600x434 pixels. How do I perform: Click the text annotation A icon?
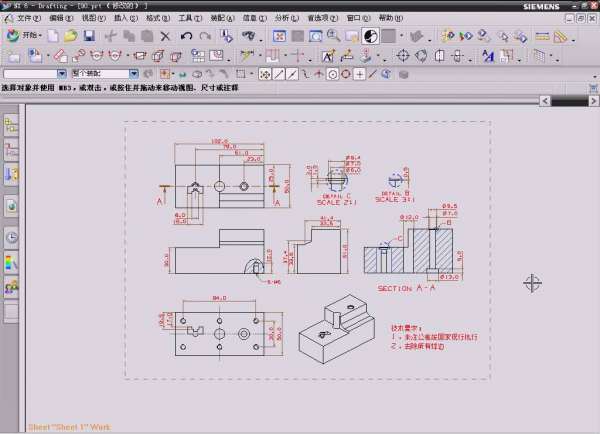(x=487, y=55)
